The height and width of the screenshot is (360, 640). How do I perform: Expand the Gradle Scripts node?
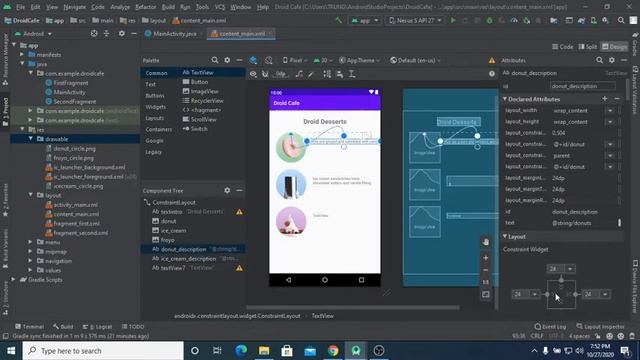click(x=14, y=280)
